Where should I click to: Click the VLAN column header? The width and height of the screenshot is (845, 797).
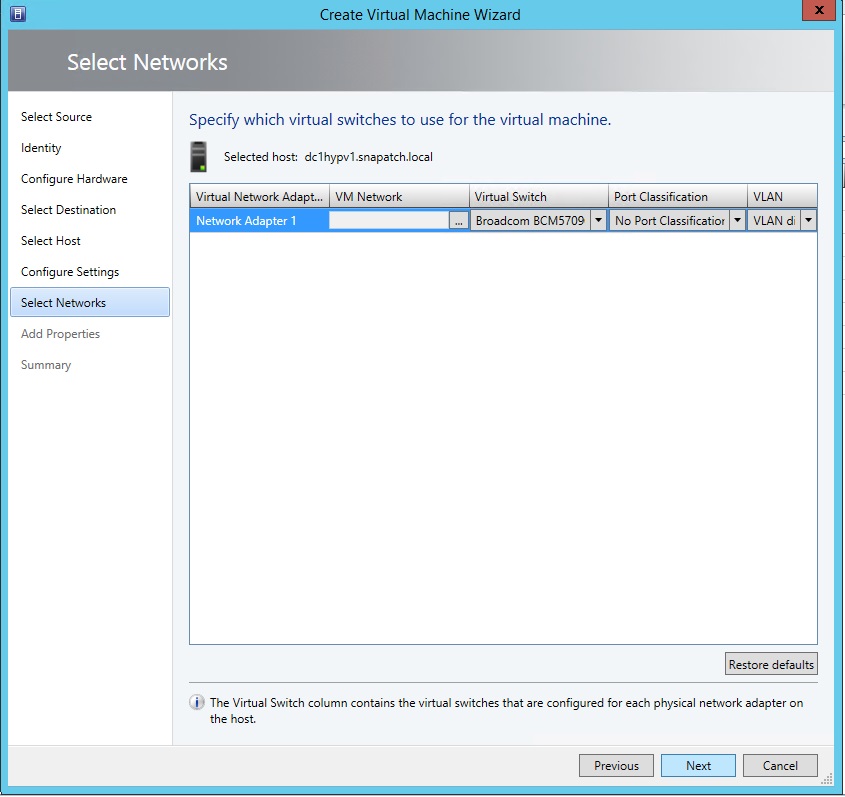click(782, 197)
